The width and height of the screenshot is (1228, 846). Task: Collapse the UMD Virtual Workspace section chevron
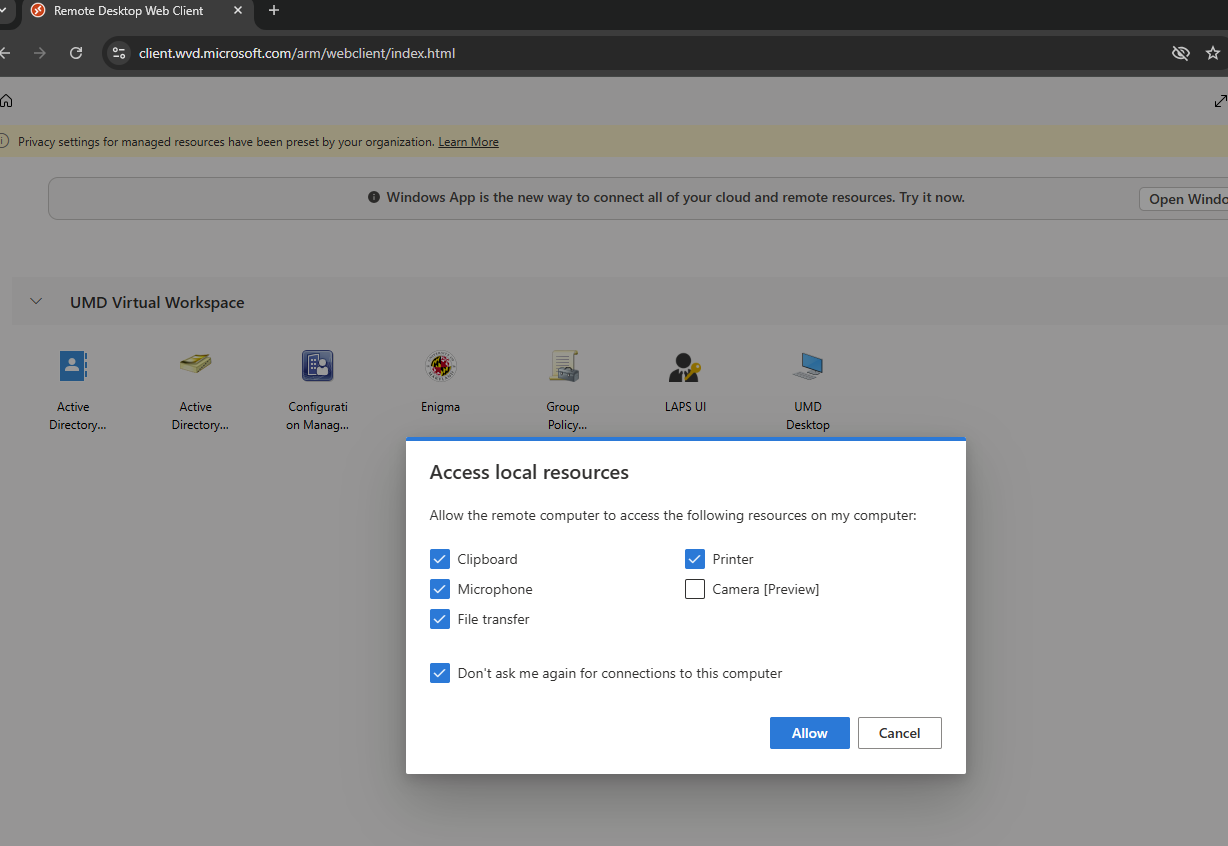coord(36,301)
